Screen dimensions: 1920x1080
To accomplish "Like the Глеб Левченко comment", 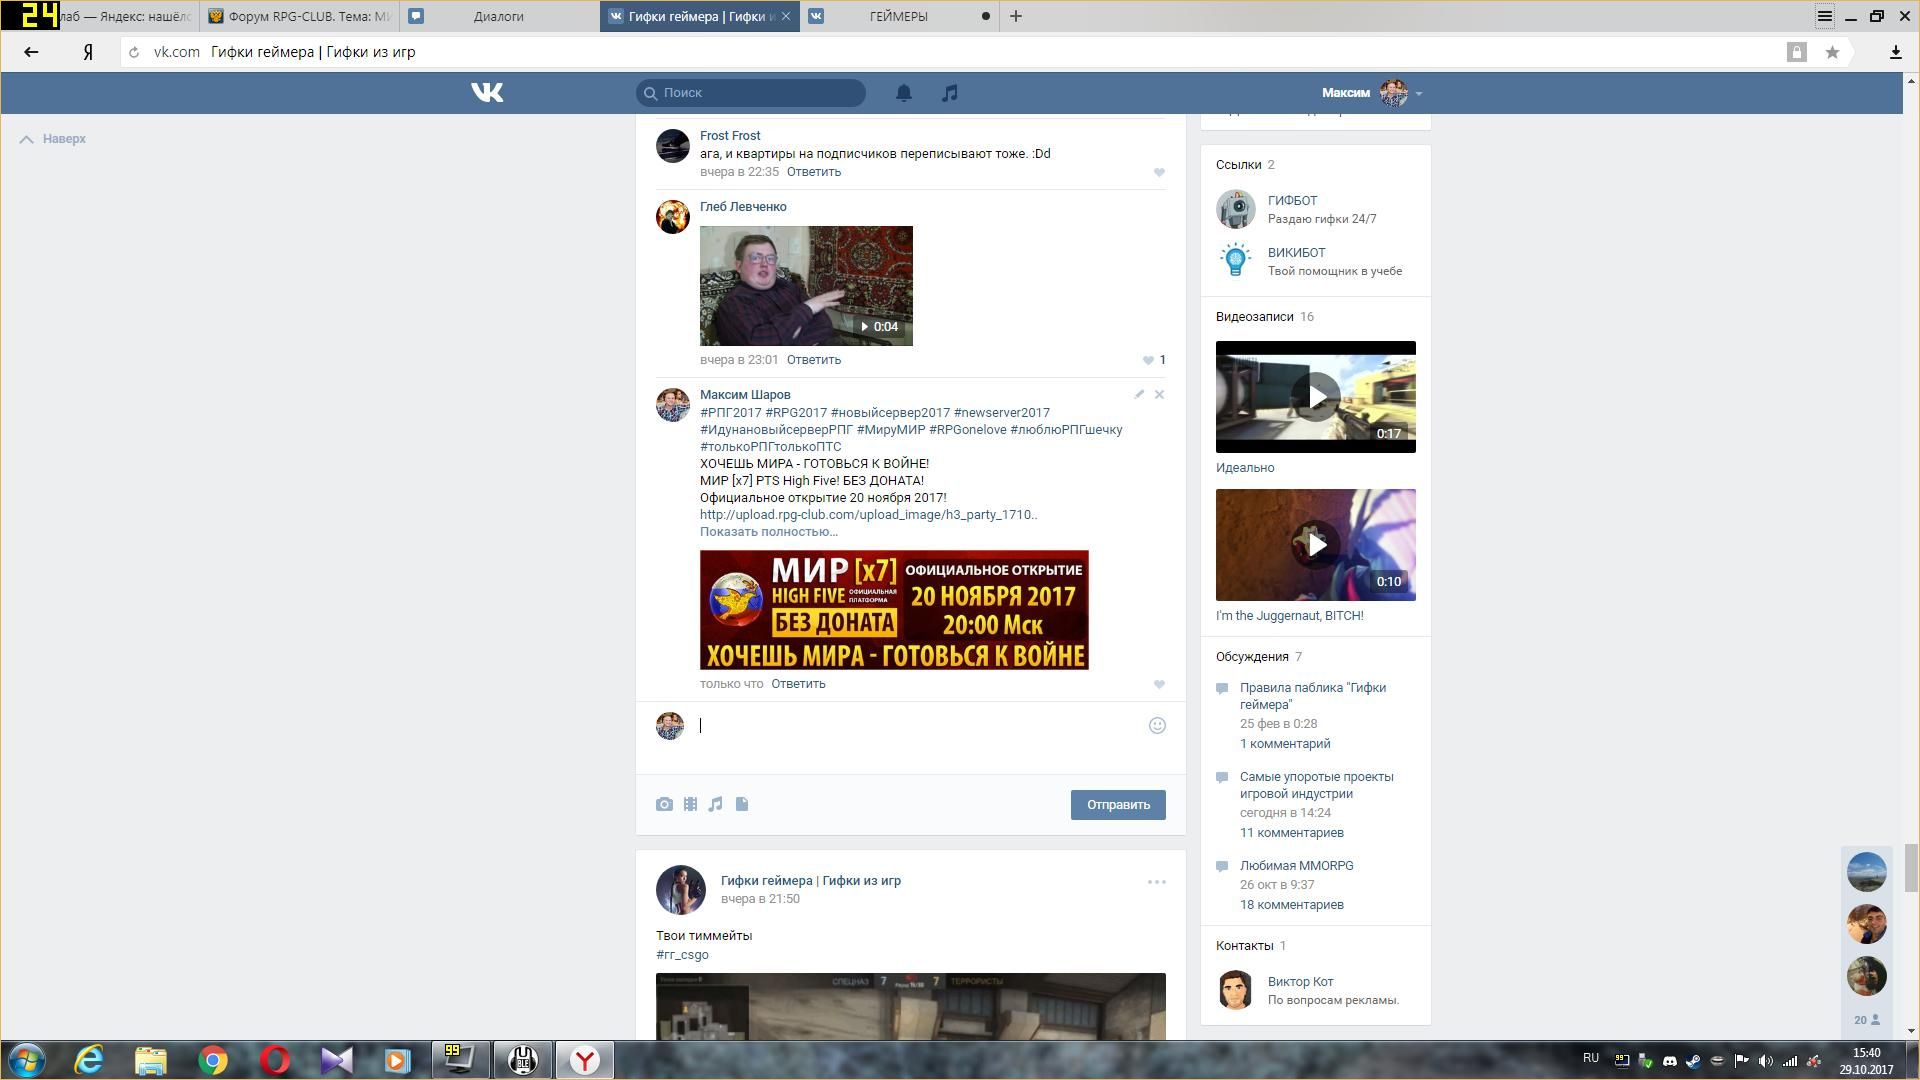I will tap(1149, 360).
